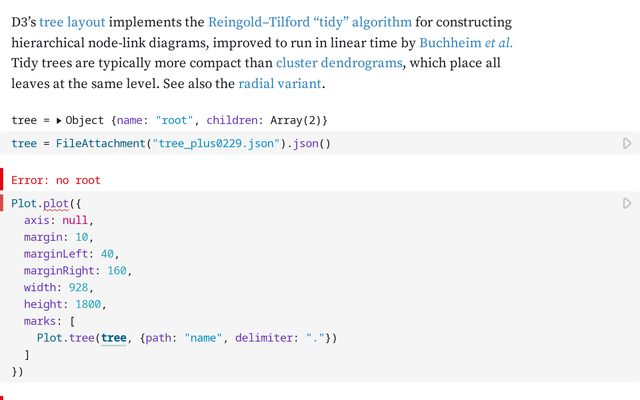Place cursor on the delimiter option string
This screenshot has height=400, width=640.
315,338
